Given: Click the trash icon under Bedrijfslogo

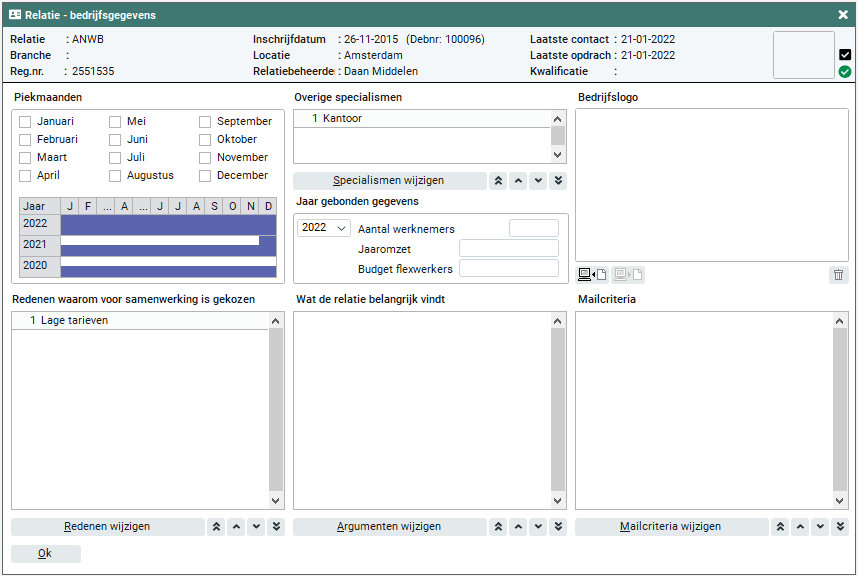Looking at the screenshot, I should (838, 275).
